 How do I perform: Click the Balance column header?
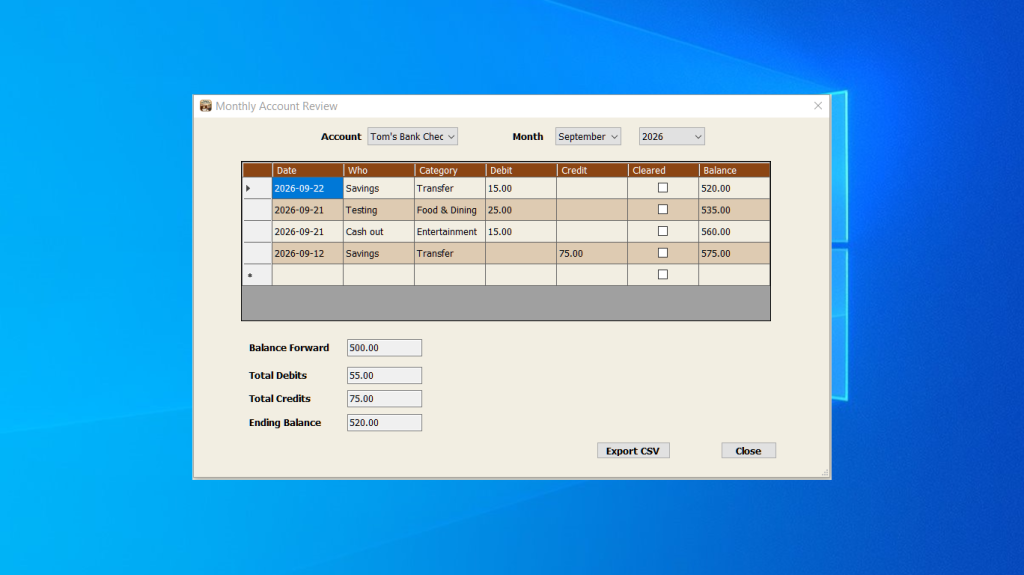[734, 170]
